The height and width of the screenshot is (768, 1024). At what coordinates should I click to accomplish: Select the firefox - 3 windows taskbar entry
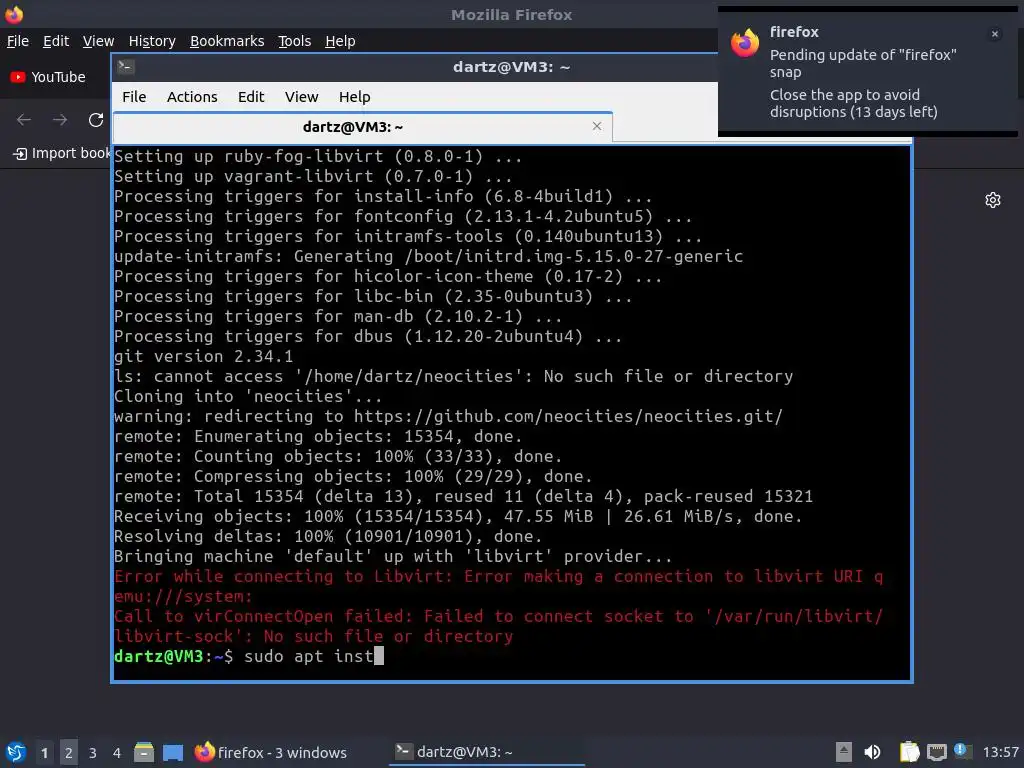[x=270, y=752]
